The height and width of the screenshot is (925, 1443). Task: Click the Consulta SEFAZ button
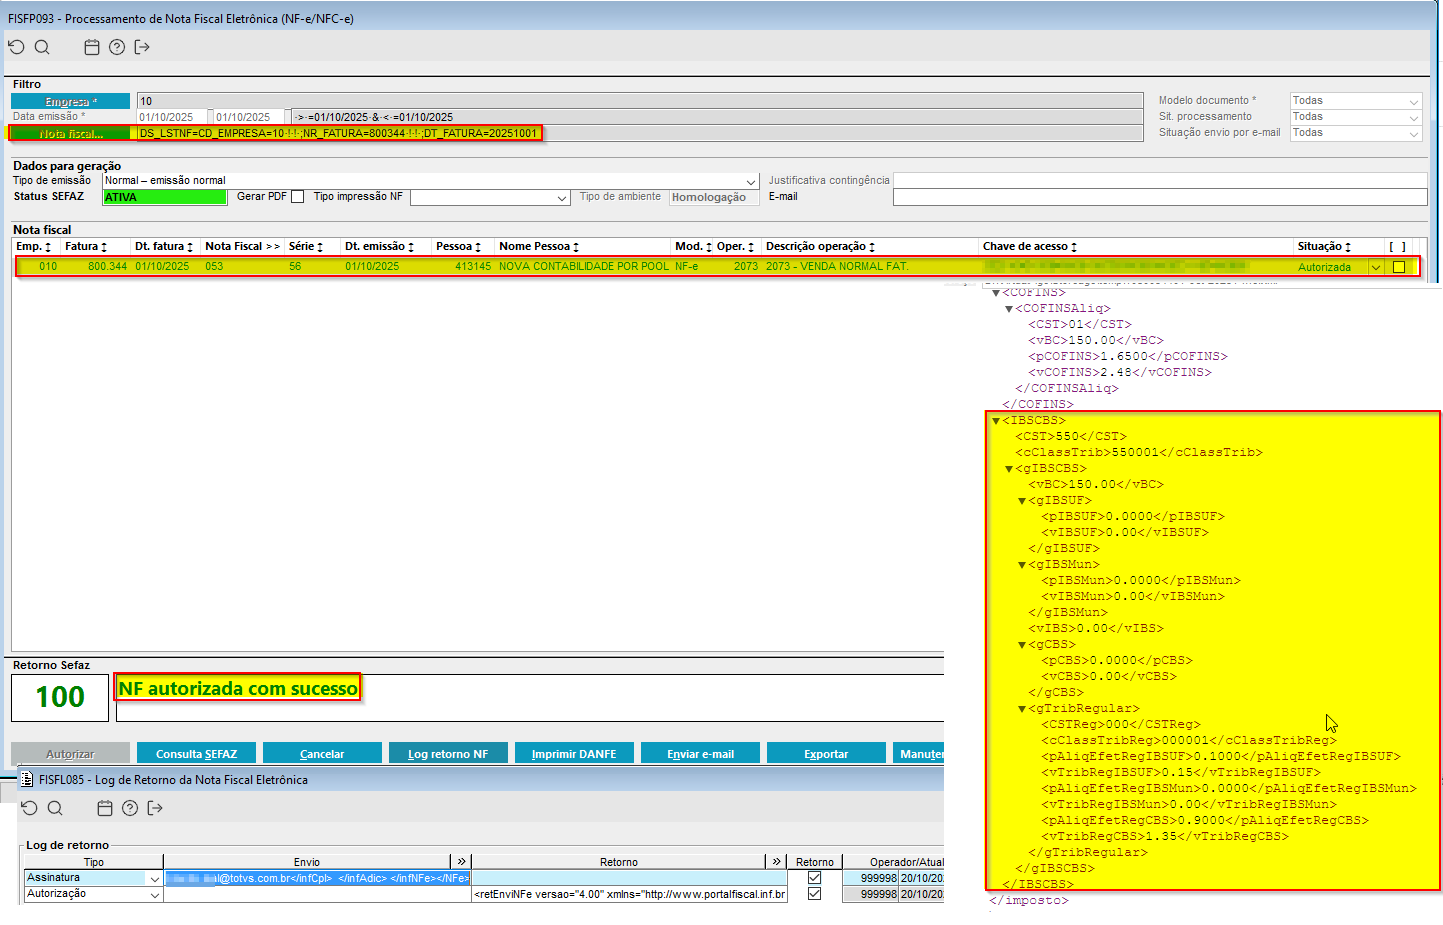(196, 753)
